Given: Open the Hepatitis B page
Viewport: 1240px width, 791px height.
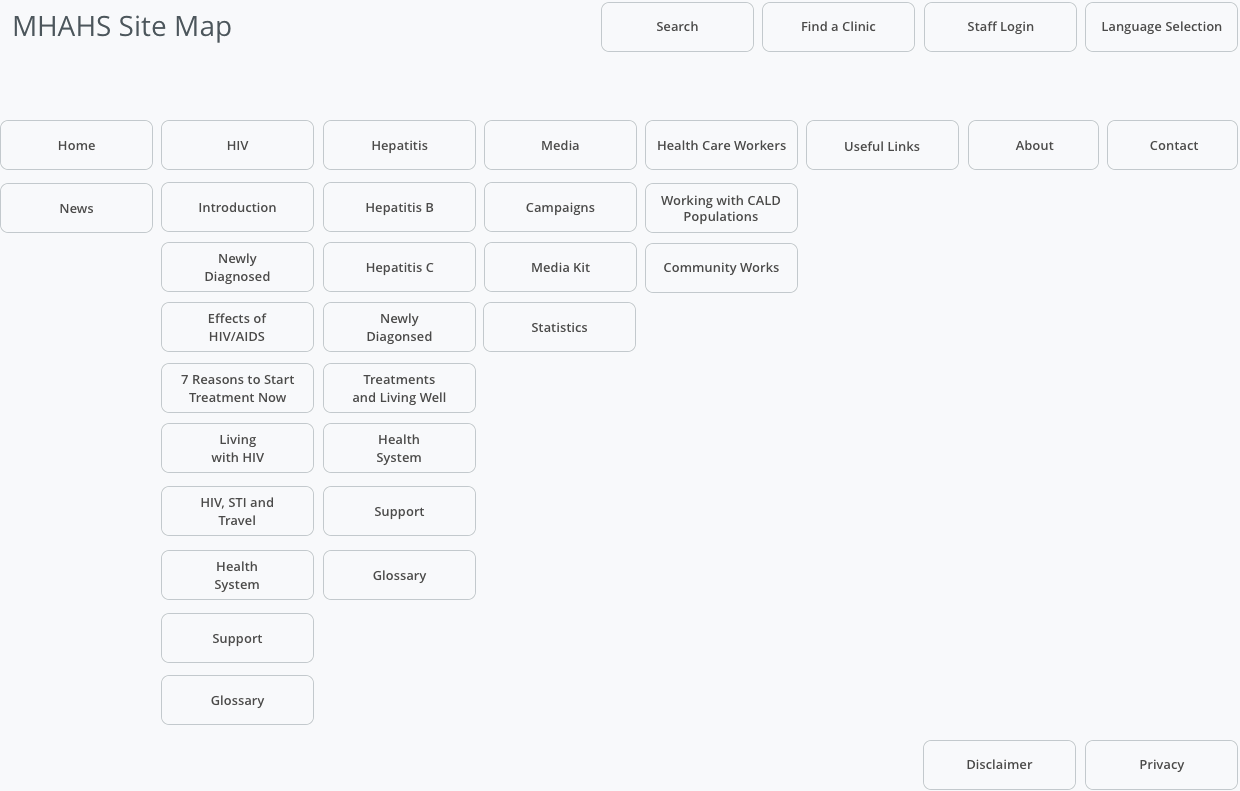Looking at the screenshot, I should point(399,208).
